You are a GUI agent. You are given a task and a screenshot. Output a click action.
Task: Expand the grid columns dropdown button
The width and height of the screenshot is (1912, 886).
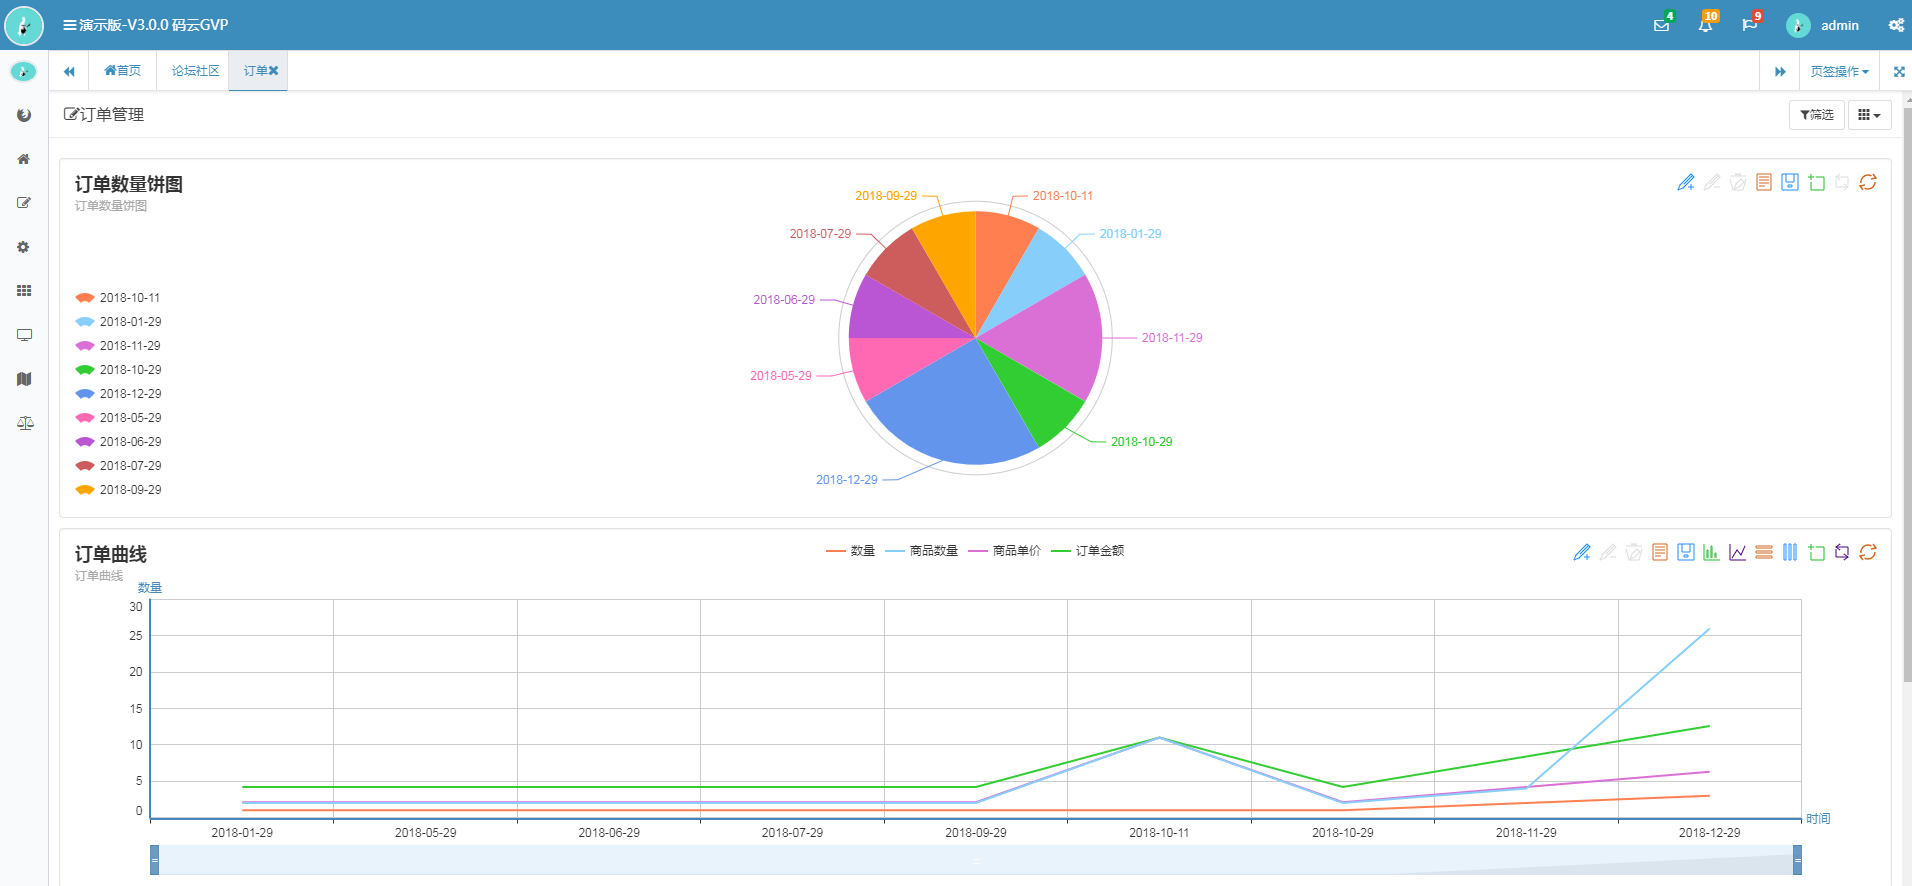(1868, 115)
